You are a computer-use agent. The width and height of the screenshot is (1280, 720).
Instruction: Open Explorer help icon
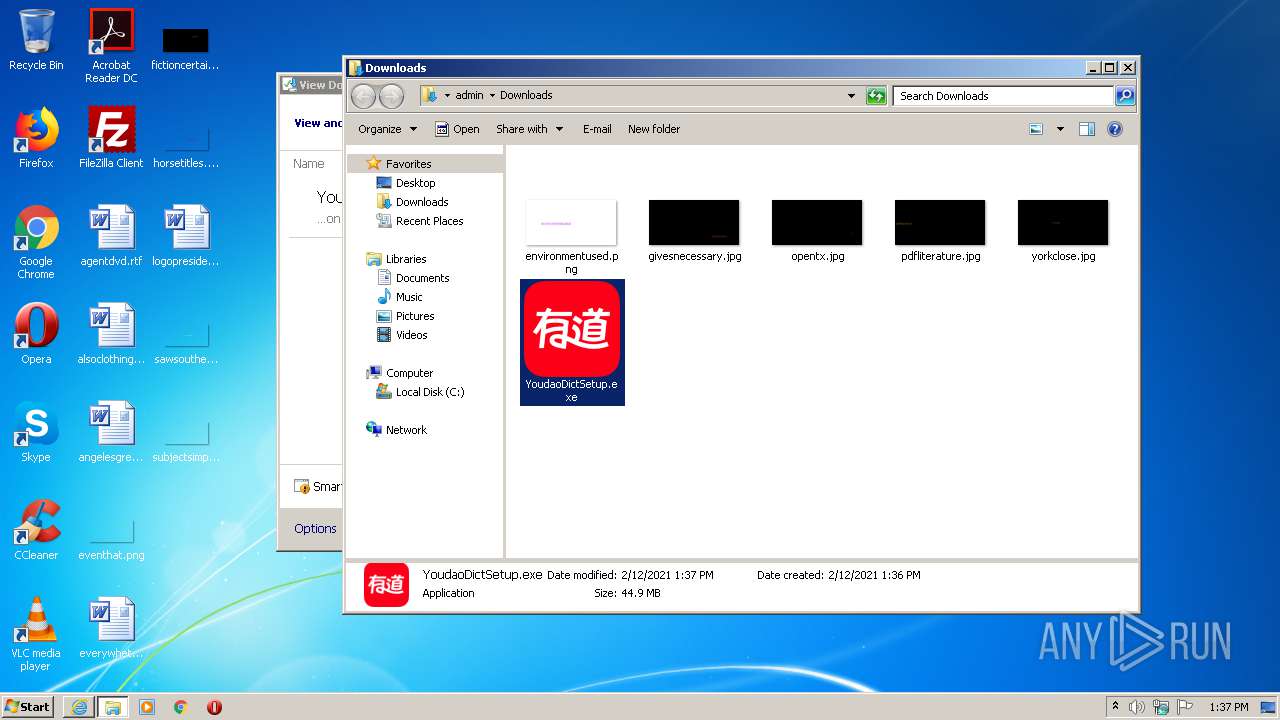tap(1115, 129)
